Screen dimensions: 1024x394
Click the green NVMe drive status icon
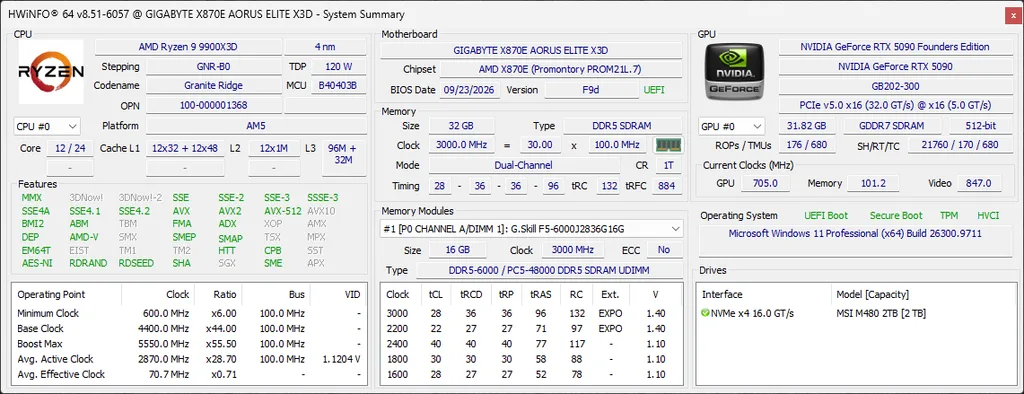[705, 314]
